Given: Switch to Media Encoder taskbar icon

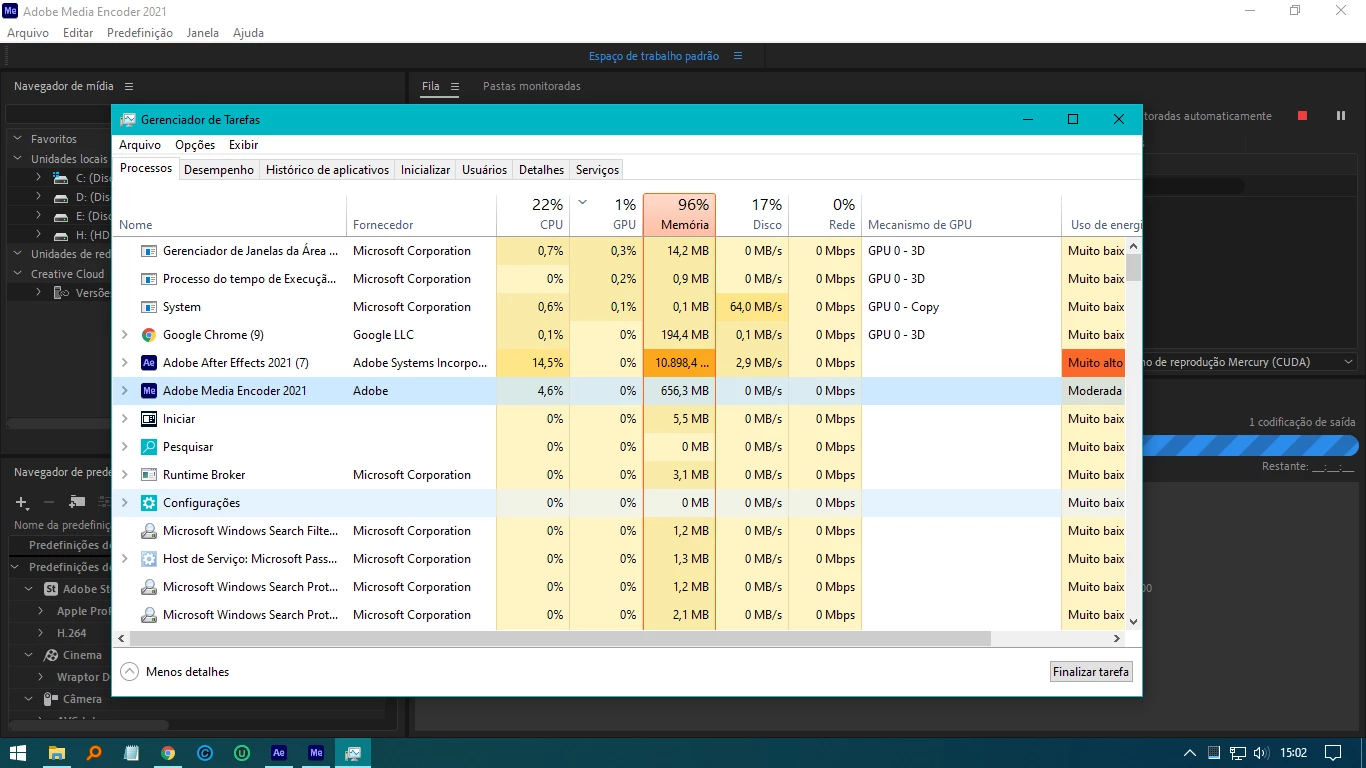Looking at the screenshot, I should (316, 752).
